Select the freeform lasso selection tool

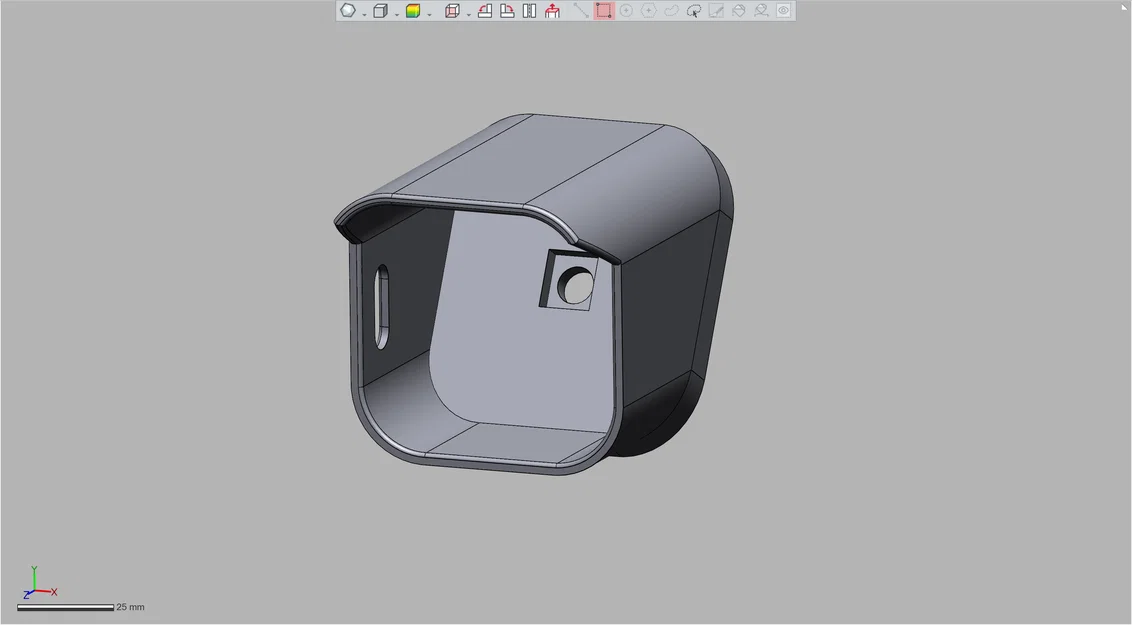point(671,11)
